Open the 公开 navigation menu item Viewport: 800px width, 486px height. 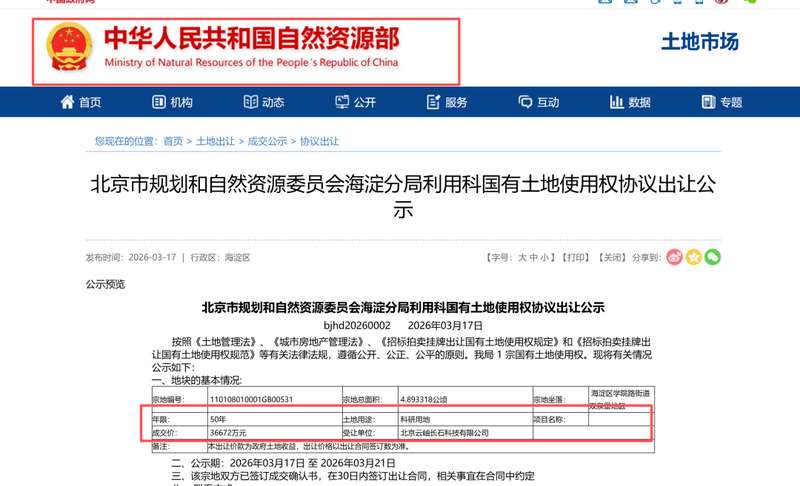(x=356, y=102)
